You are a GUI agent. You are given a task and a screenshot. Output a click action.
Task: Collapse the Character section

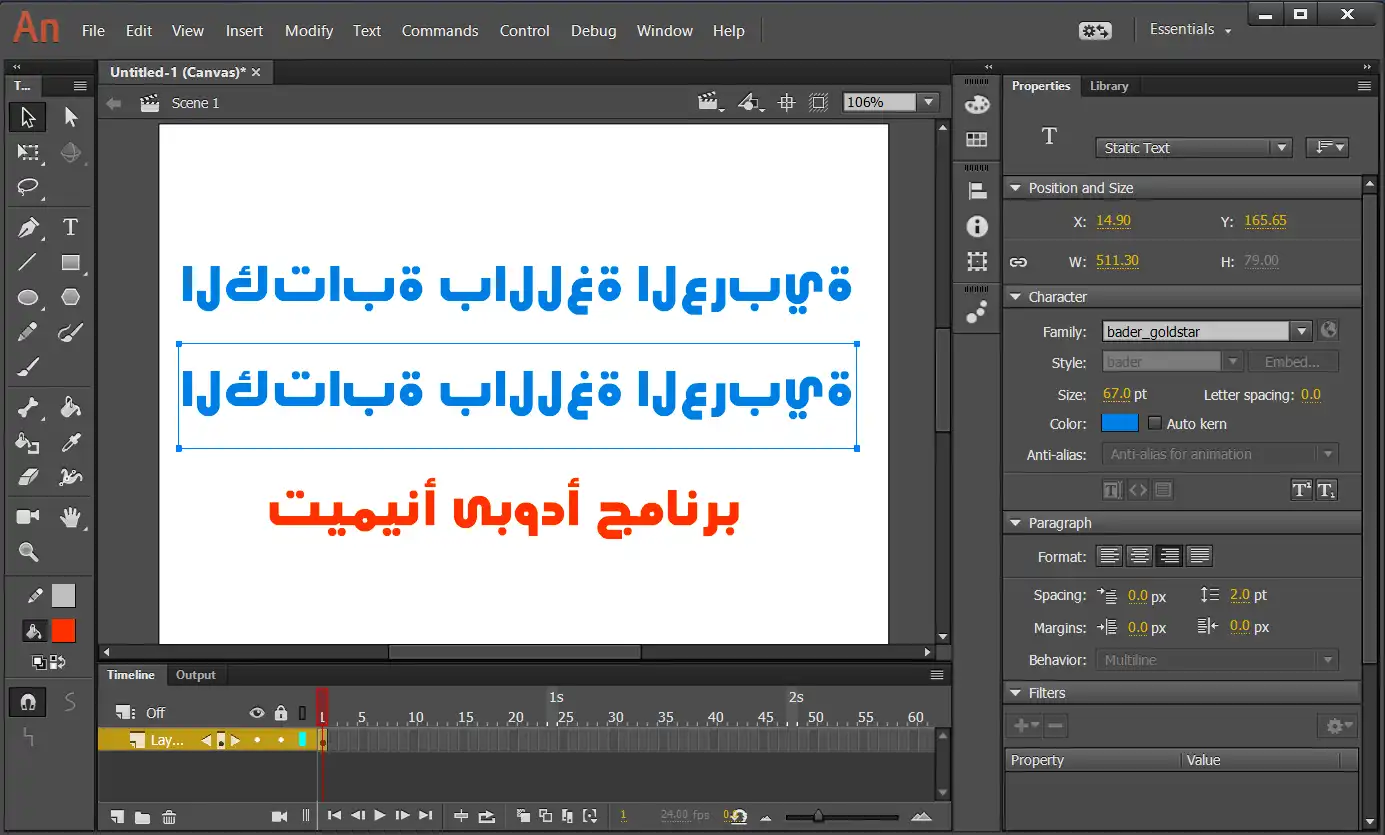(x=1016, y=297)
